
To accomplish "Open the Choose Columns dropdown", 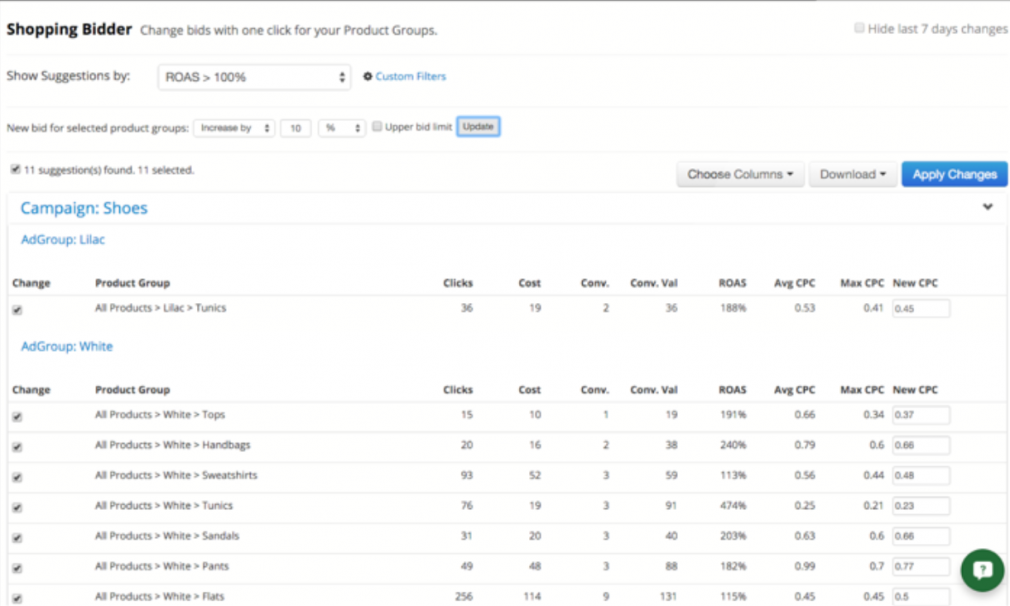I will tap(740, 174).
